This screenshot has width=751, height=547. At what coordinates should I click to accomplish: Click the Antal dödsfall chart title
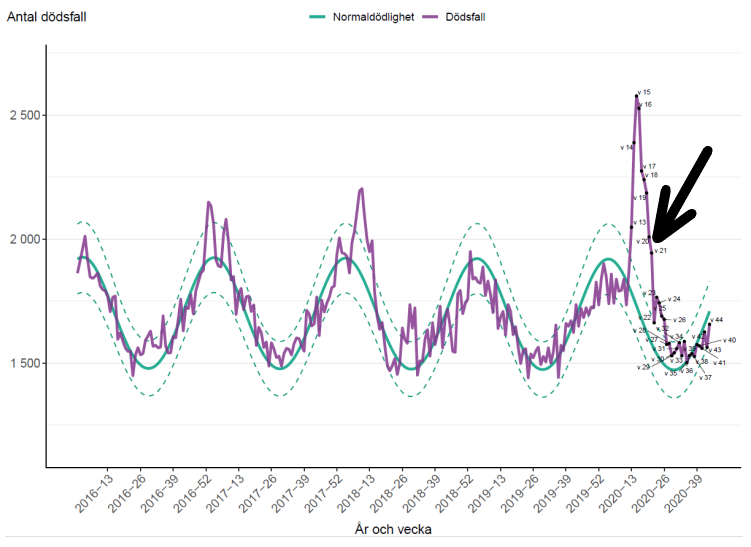point(46,17)
